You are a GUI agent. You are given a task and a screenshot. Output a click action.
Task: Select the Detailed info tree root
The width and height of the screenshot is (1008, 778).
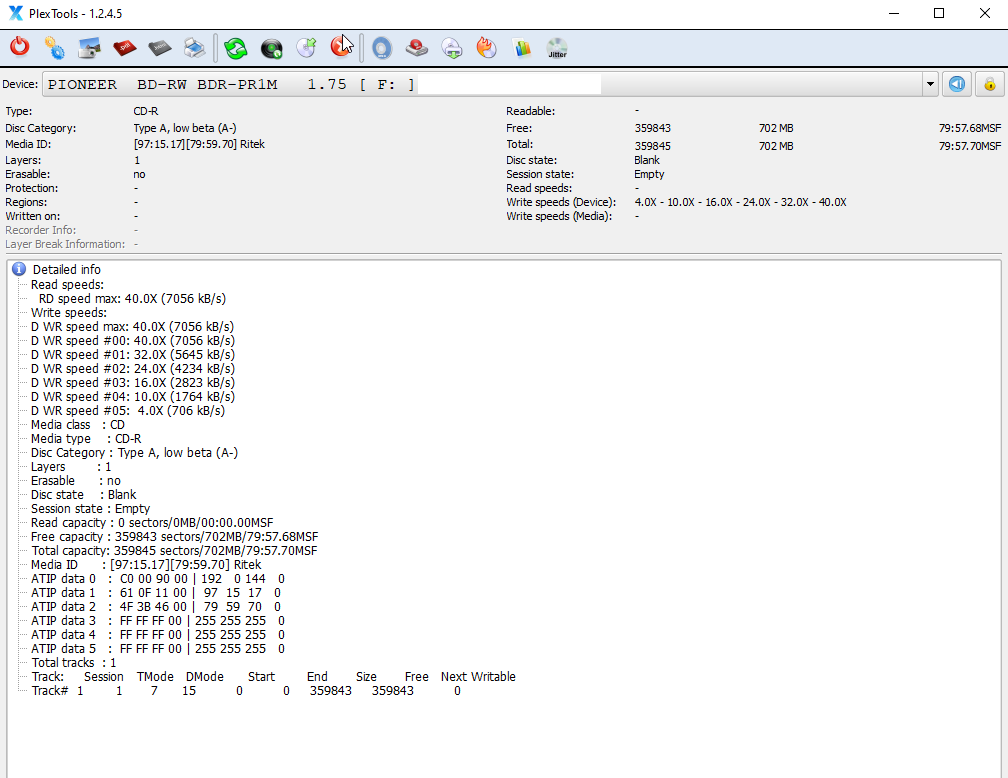coord(67,269)
